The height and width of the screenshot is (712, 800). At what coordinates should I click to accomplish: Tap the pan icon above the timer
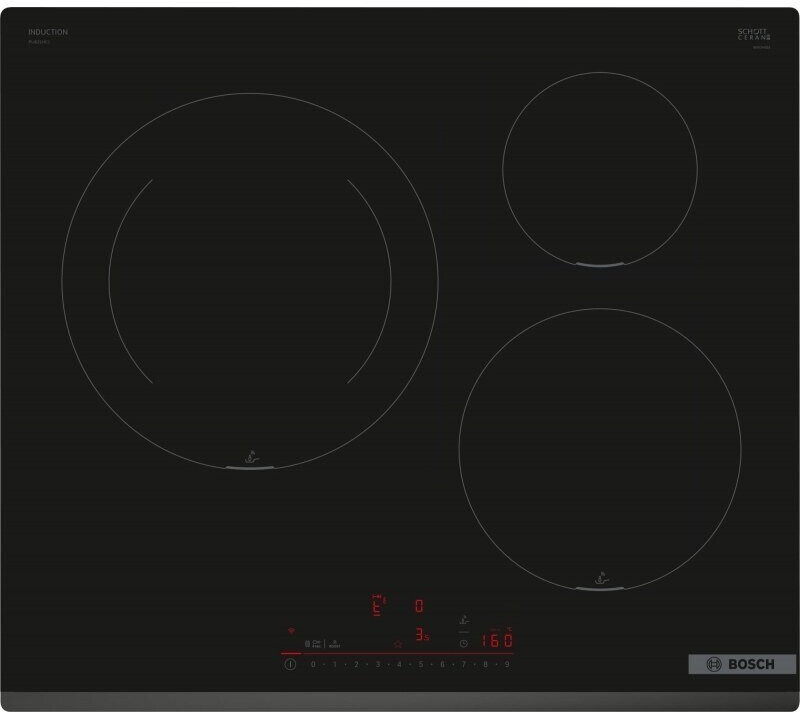(x=464, y=619)
